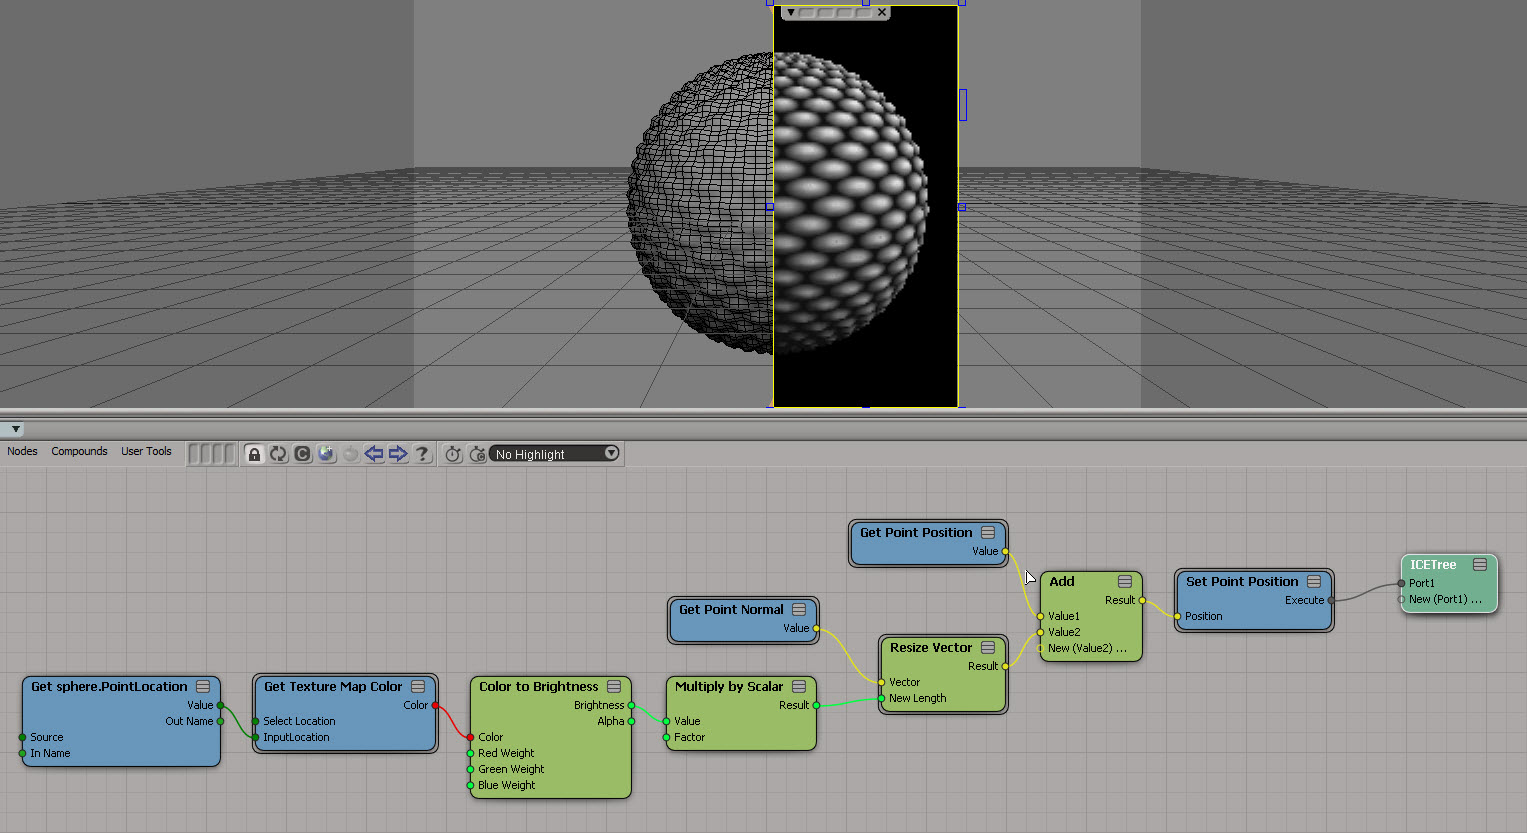The height and width of the screenshot is (833, 1527).
Task: Go forward with the right arrow icon
Action: [398, 454]
